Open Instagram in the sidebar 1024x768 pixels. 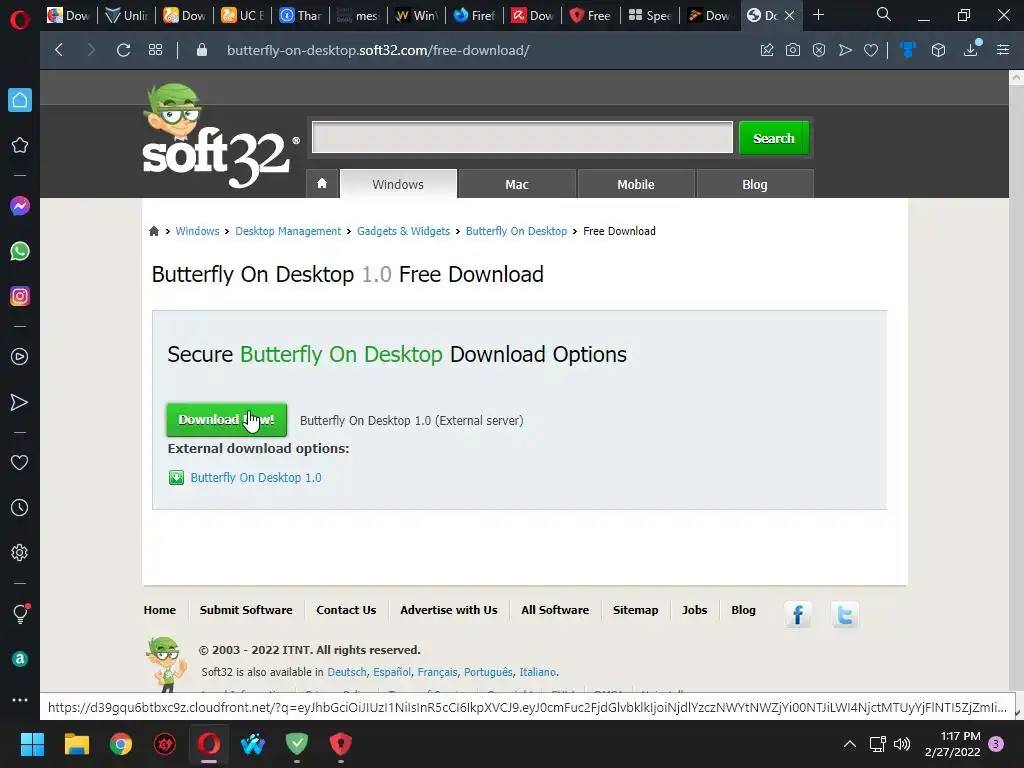[x=20, y=296]
